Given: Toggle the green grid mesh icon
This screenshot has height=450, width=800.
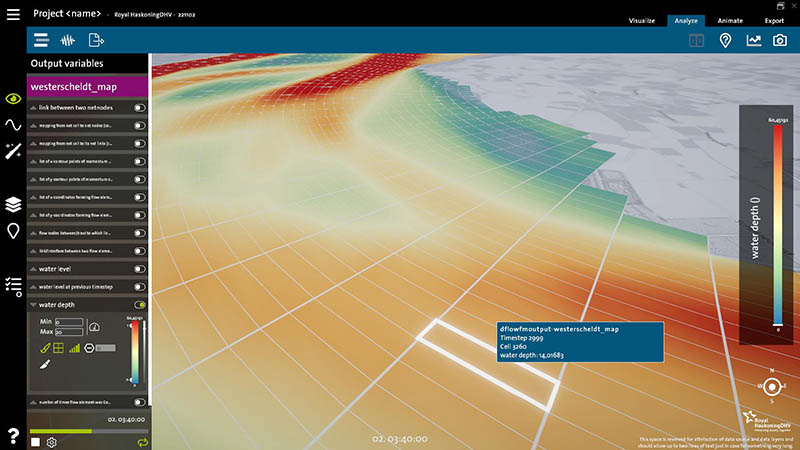Looking at the screenshot, I should pyautogui.click(x=59, y=348).
